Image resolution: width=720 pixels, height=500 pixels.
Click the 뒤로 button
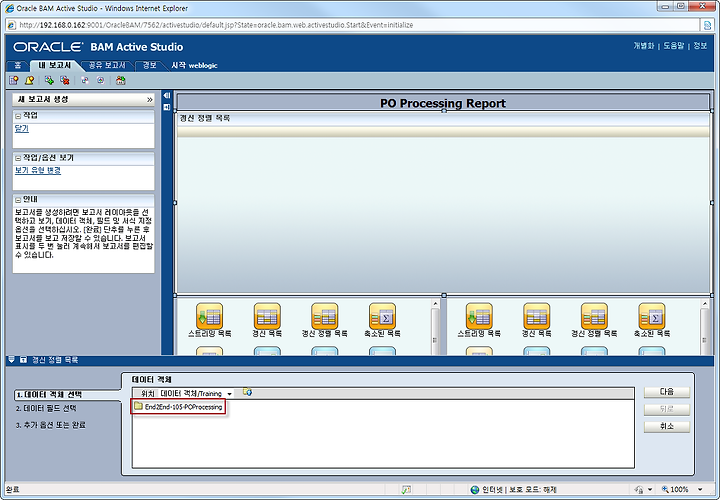tap(667, 409)
